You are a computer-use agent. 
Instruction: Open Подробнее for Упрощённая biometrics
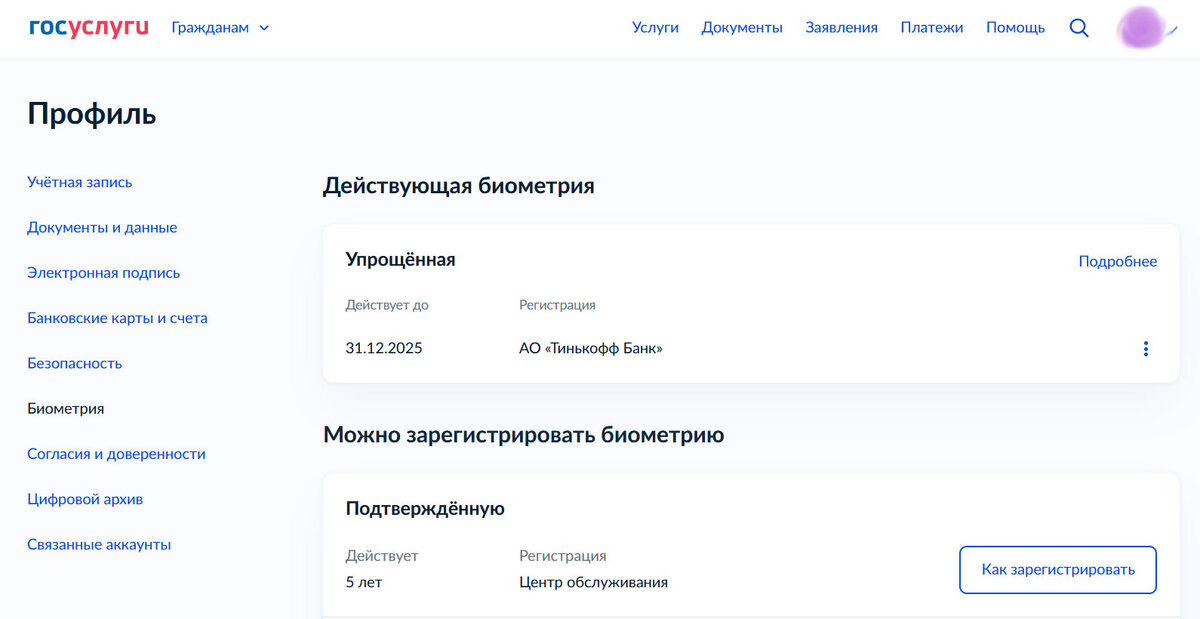(x=1118, y=261)
